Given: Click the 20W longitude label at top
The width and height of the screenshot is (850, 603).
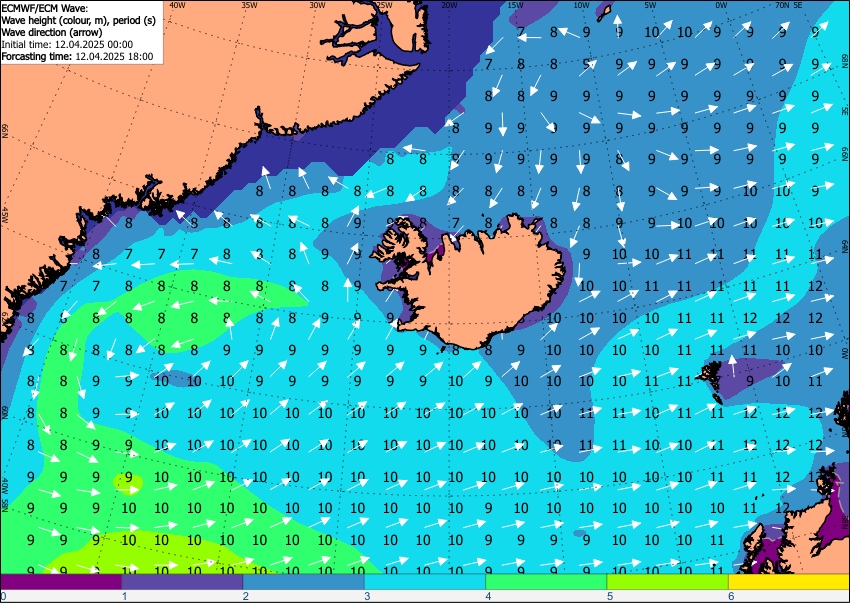Looking at the screenshot, I should tap(449, 5).
